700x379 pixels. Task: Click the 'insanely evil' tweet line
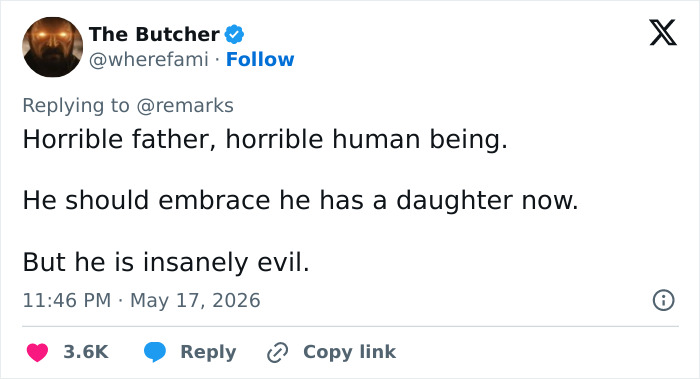(166, 262)
